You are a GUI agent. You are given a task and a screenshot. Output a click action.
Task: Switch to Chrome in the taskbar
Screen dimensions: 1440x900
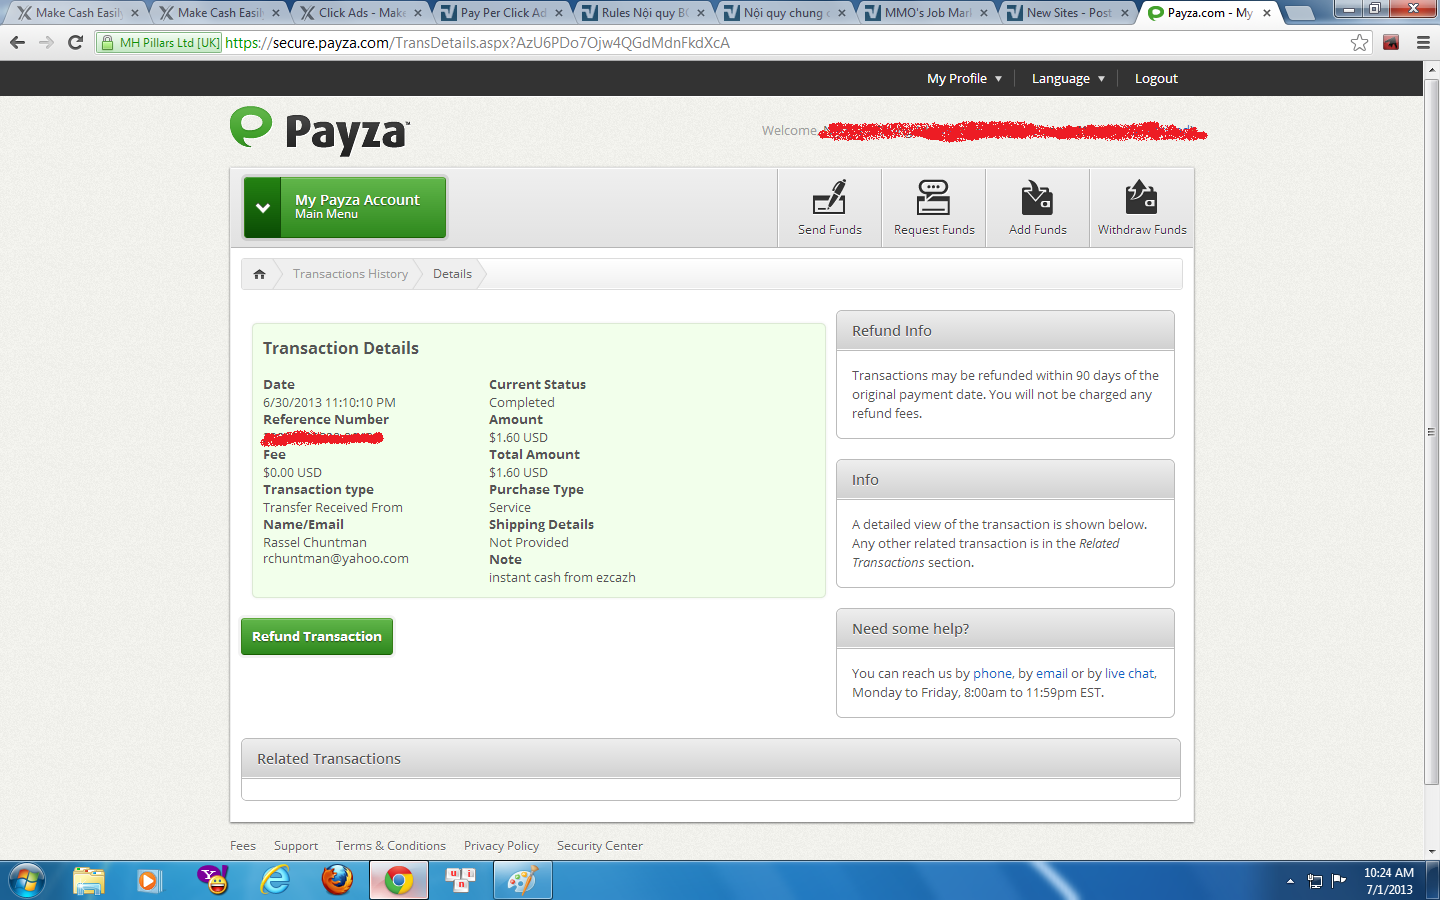pos(399,880)
